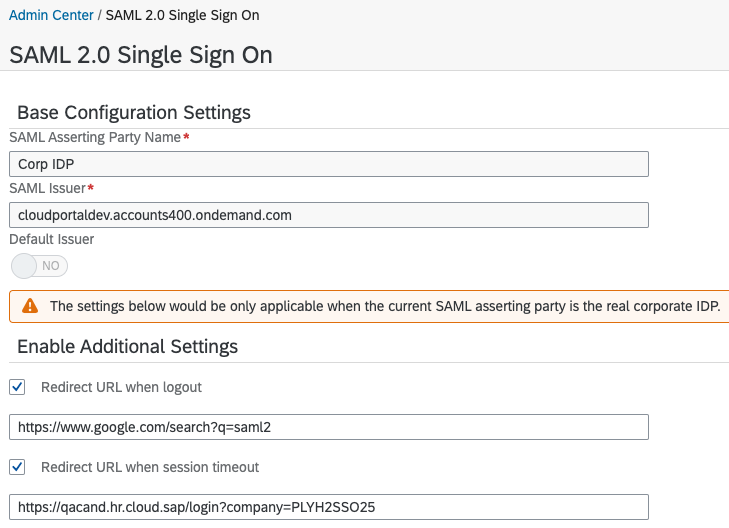The width and height of the screenshot is (729, 528).
Task: Click the SAML 2.0 Single Sign On breadcrumb text
Action: click(182, 15)
